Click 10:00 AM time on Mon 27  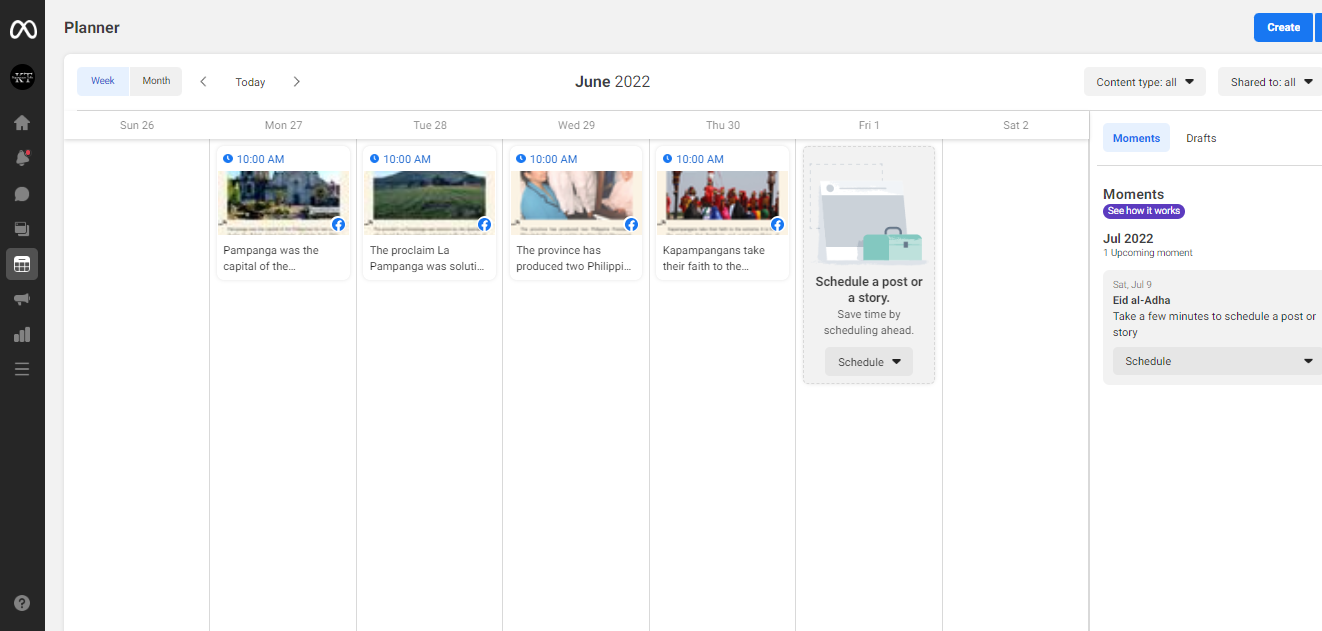[260, 159]
